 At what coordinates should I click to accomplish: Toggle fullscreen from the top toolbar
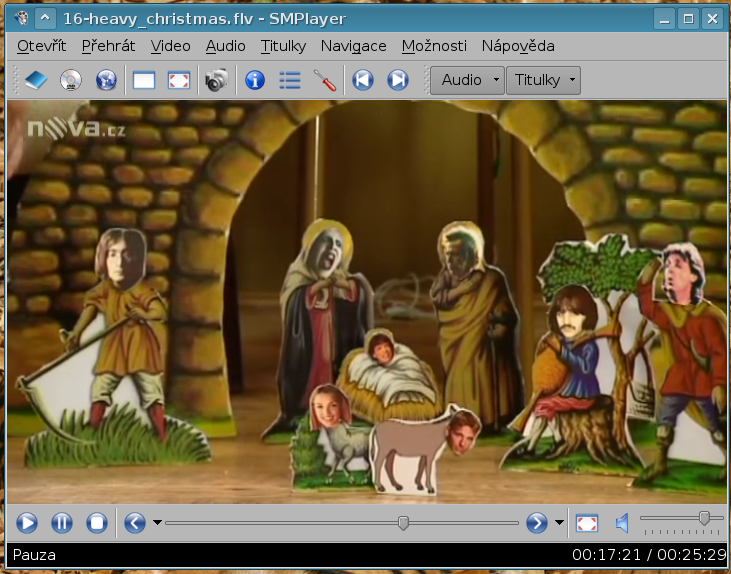179,80
